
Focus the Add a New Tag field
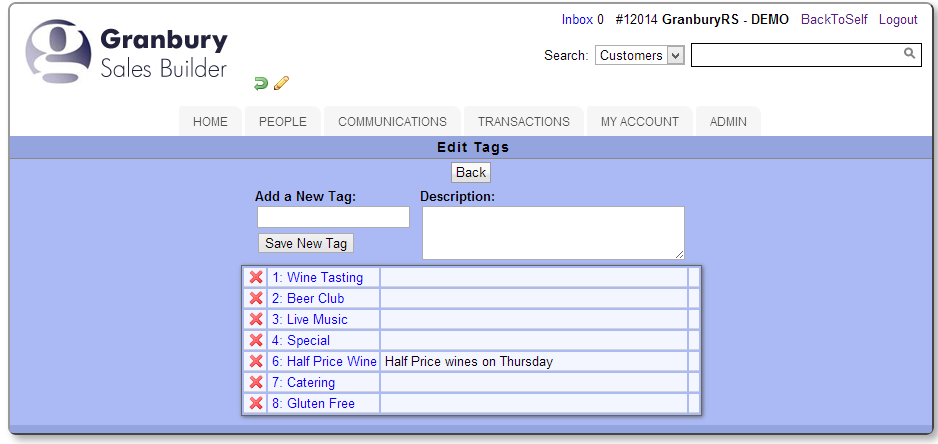[x=333, y=217]
